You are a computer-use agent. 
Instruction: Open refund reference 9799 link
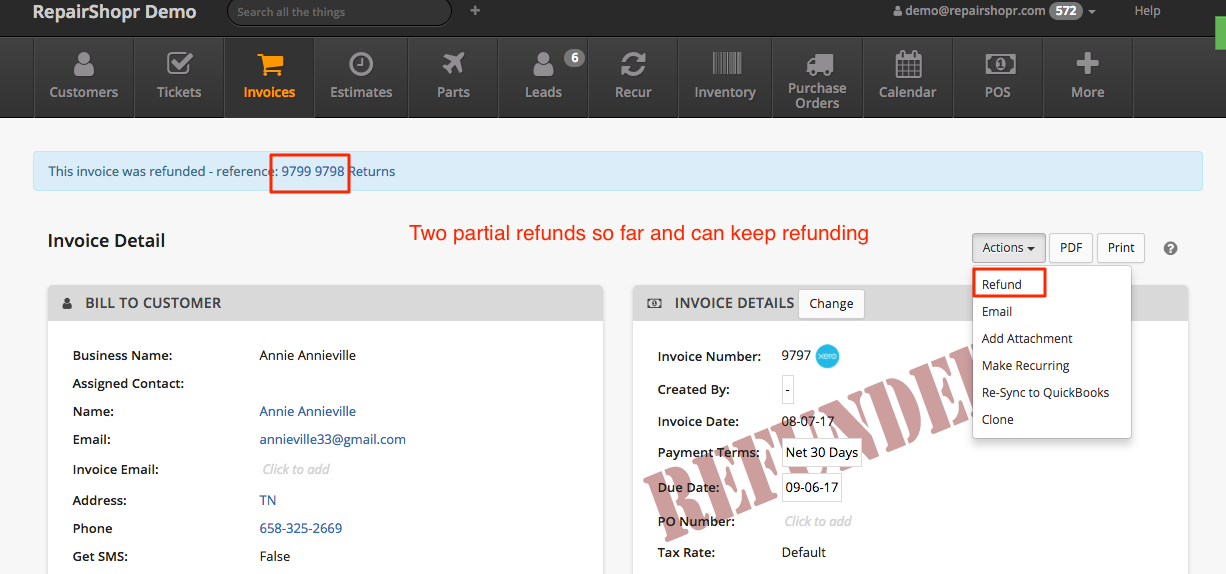(296, 171)
